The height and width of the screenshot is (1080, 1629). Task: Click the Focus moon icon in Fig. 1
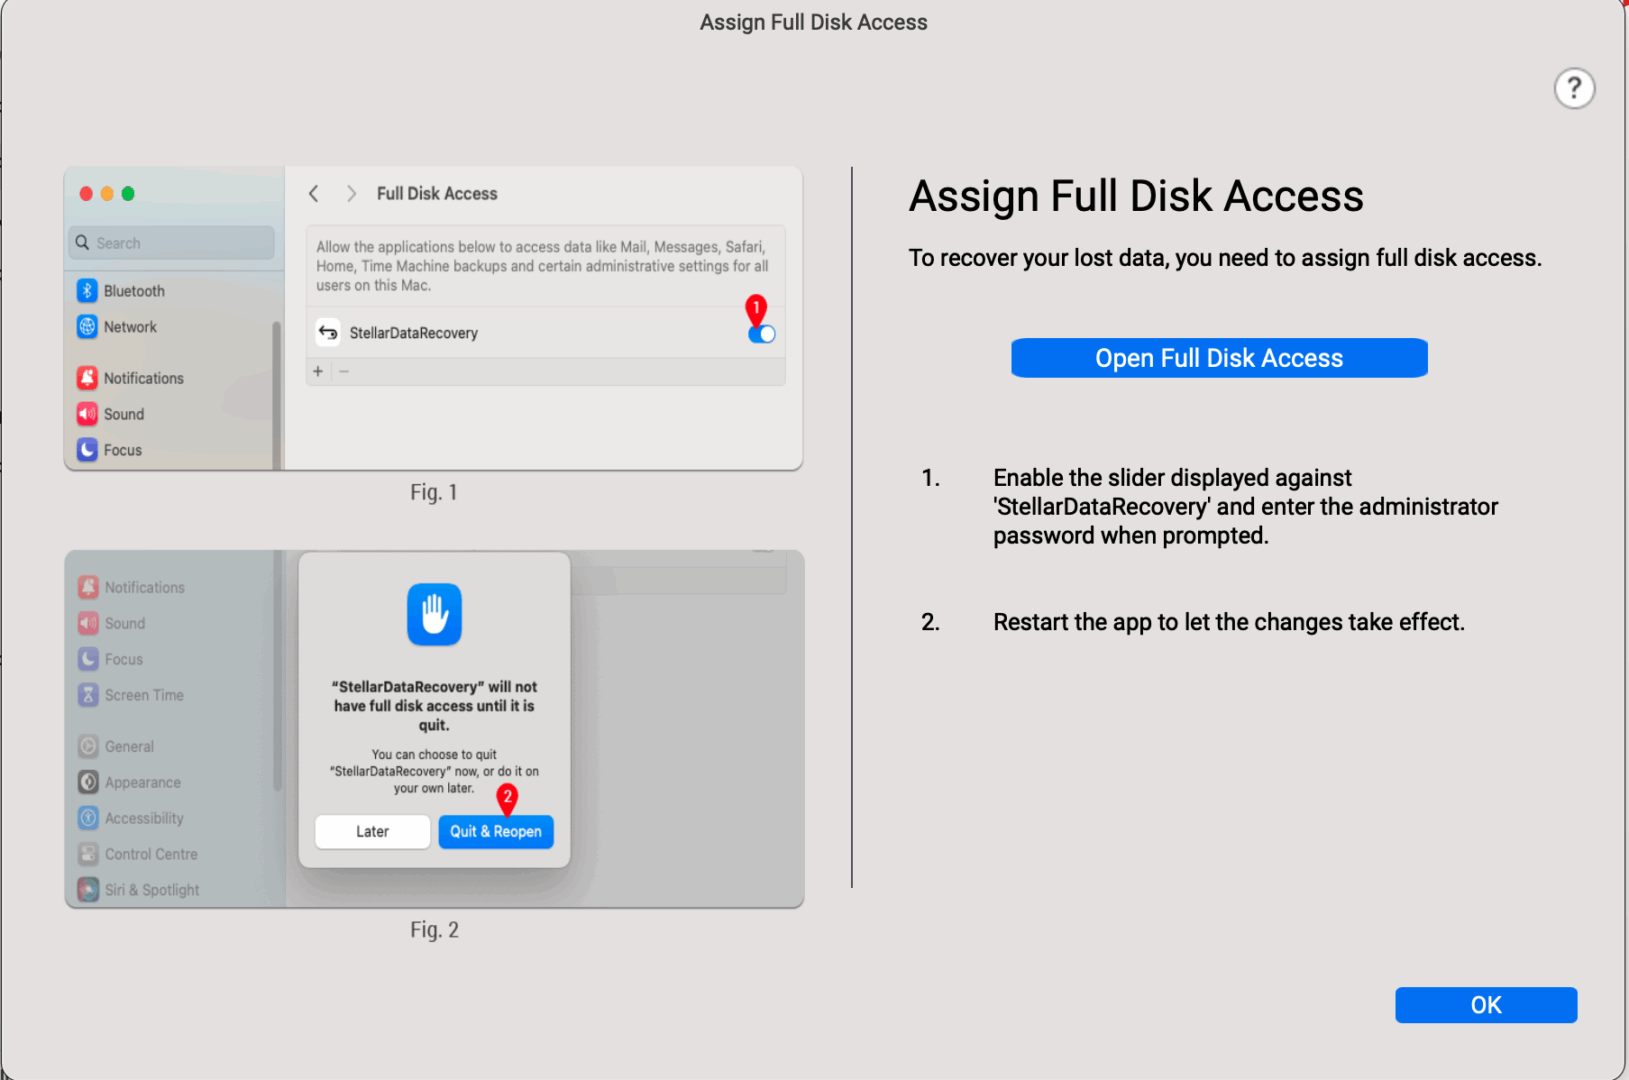tap(87, 450)
